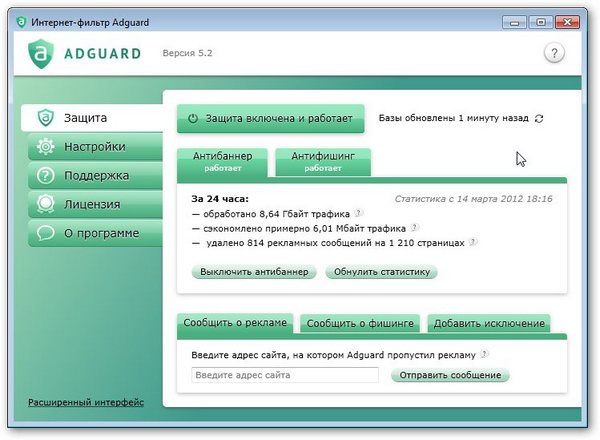Click the Adguard shield logo in header
Image resolution: width=600 pixels, height=440 pixels.
click(41, 52)
